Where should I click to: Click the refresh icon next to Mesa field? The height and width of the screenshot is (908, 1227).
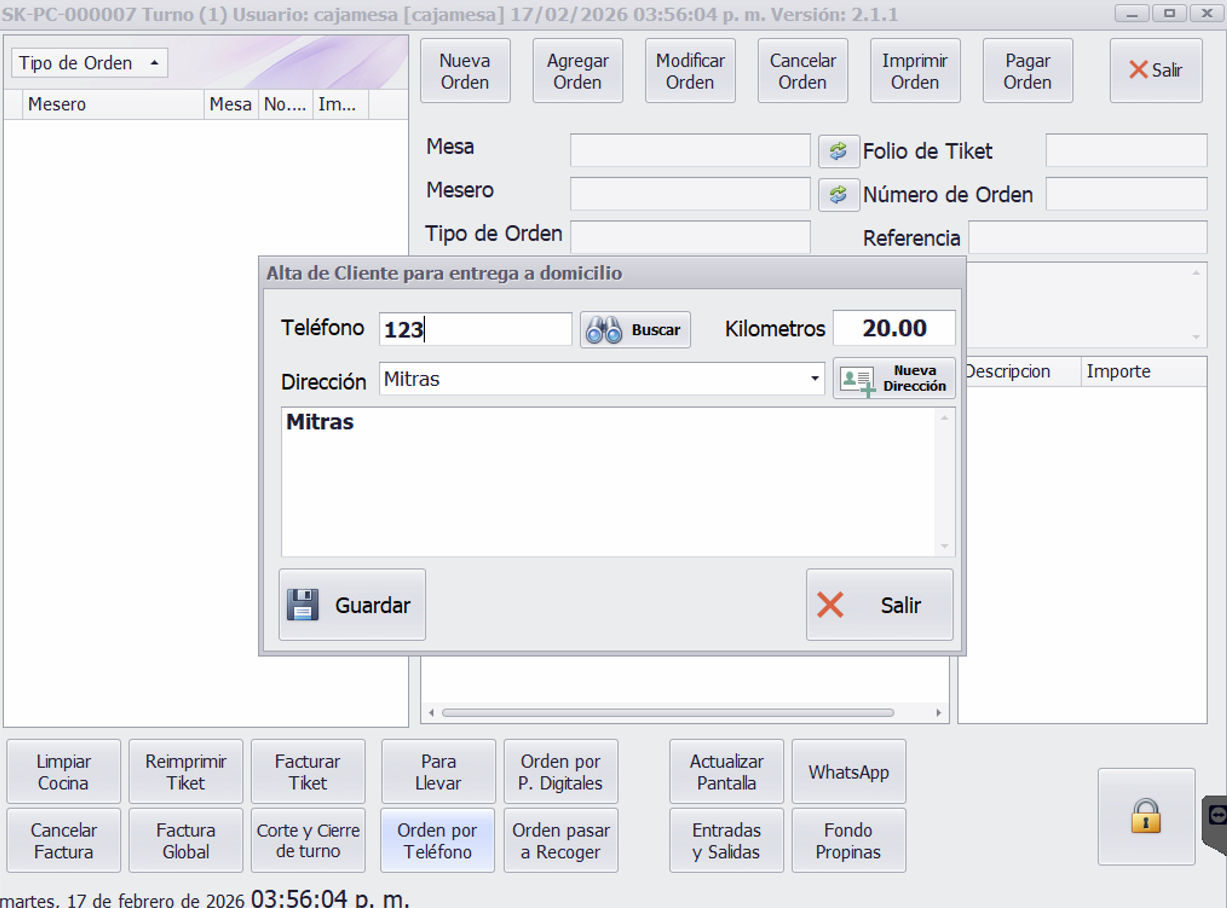[x=838, y=151]
